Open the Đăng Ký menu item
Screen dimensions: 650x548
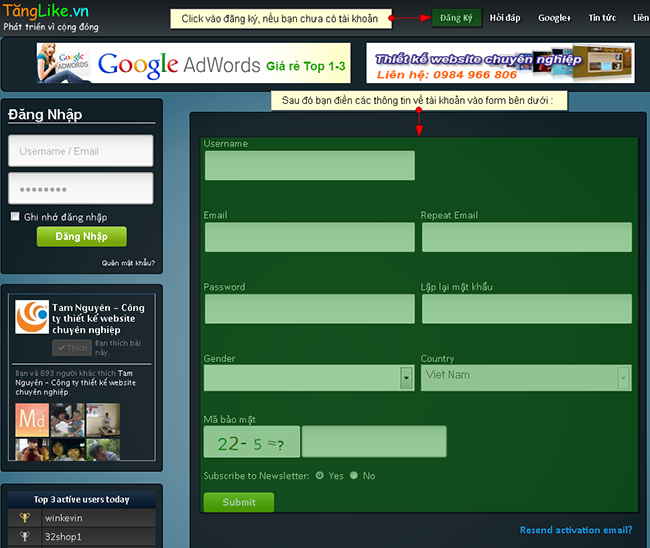pyautogui.click(x=456, y=18)
